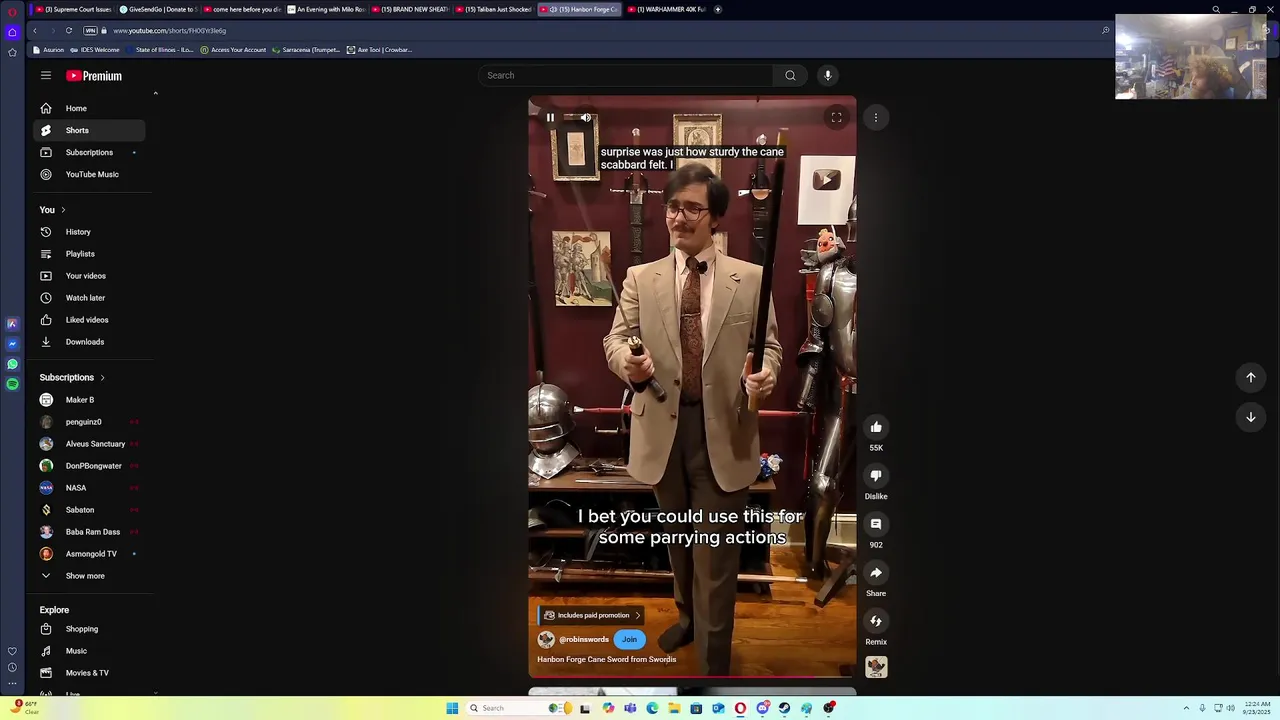The height and width of the screenshot is (720, 1280).
Task: Collapse the guide with hamburger menu
Action: point(46,75)
